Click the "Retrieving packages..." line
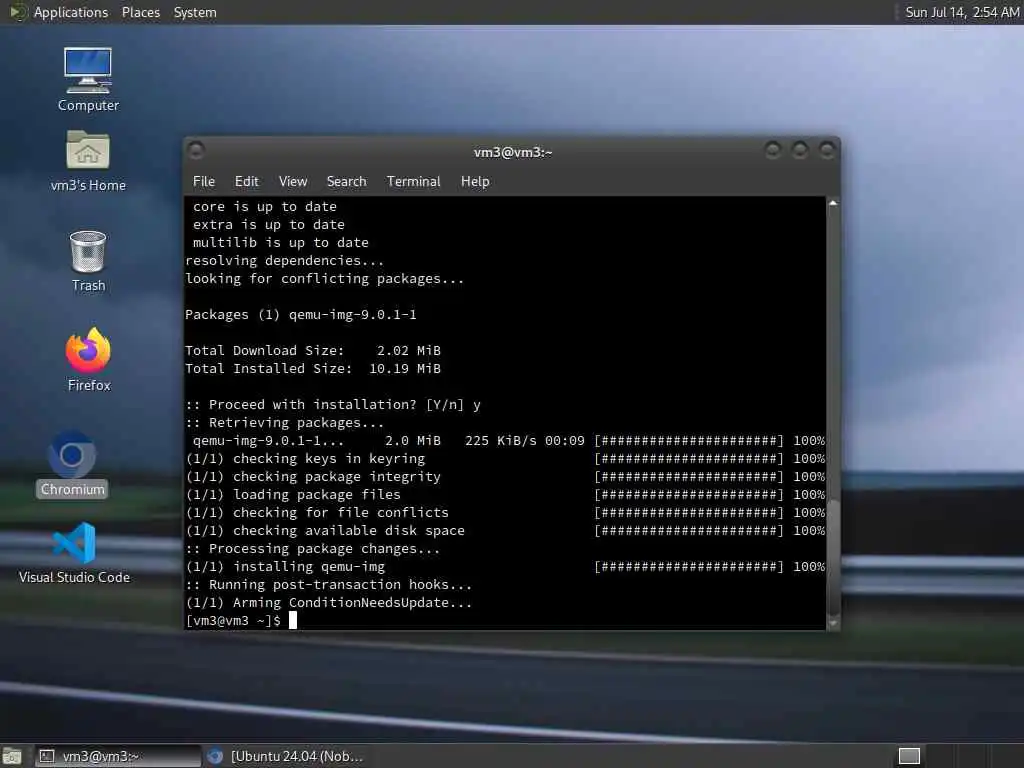Image resolution: width=1024 pixels, height=768 pixels. (285, 423)
